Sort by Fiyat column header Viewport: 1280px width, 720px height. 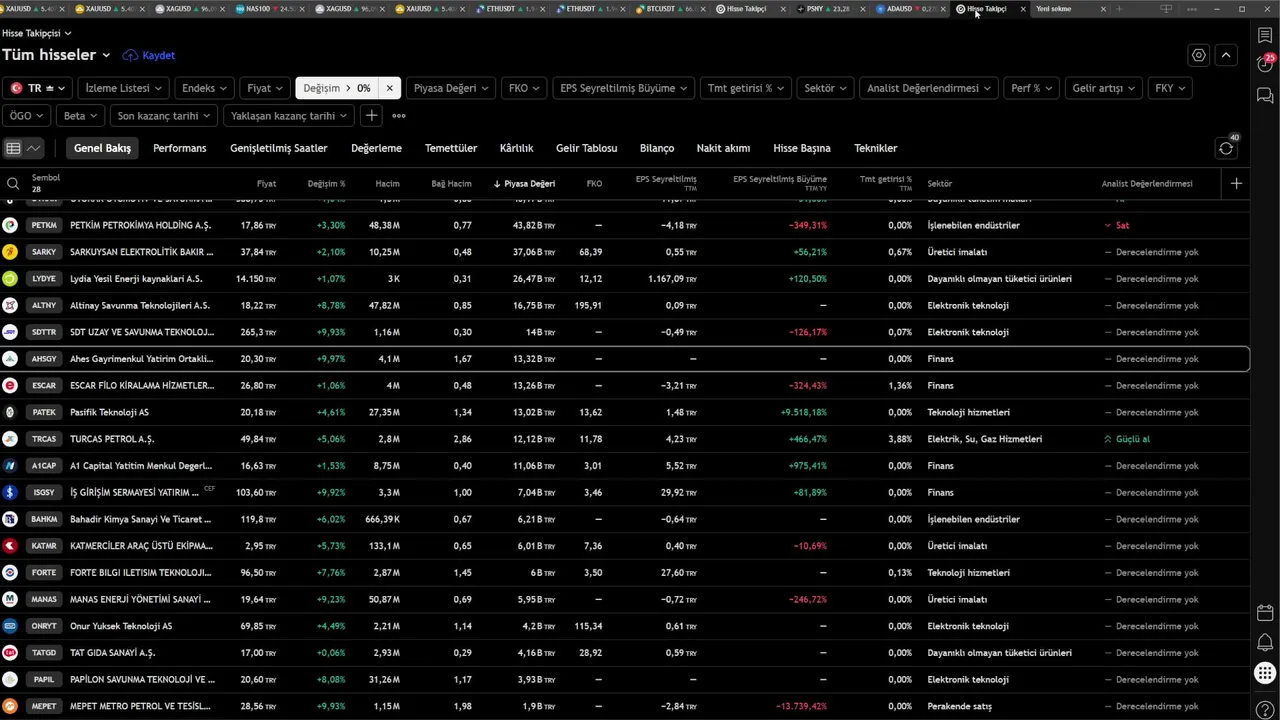coord(266,184)
